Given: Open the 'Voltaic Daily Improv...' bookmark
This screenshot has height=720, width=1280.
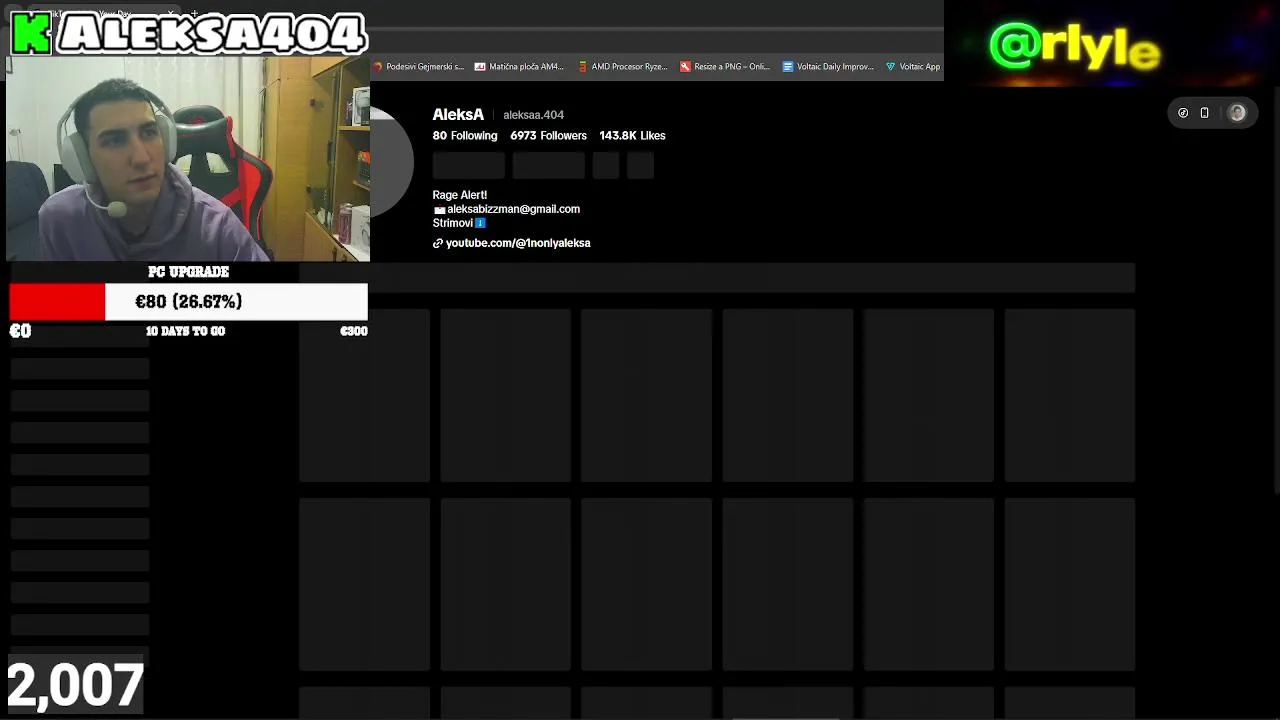Looking at the screenshot, I should pos(828,67).
